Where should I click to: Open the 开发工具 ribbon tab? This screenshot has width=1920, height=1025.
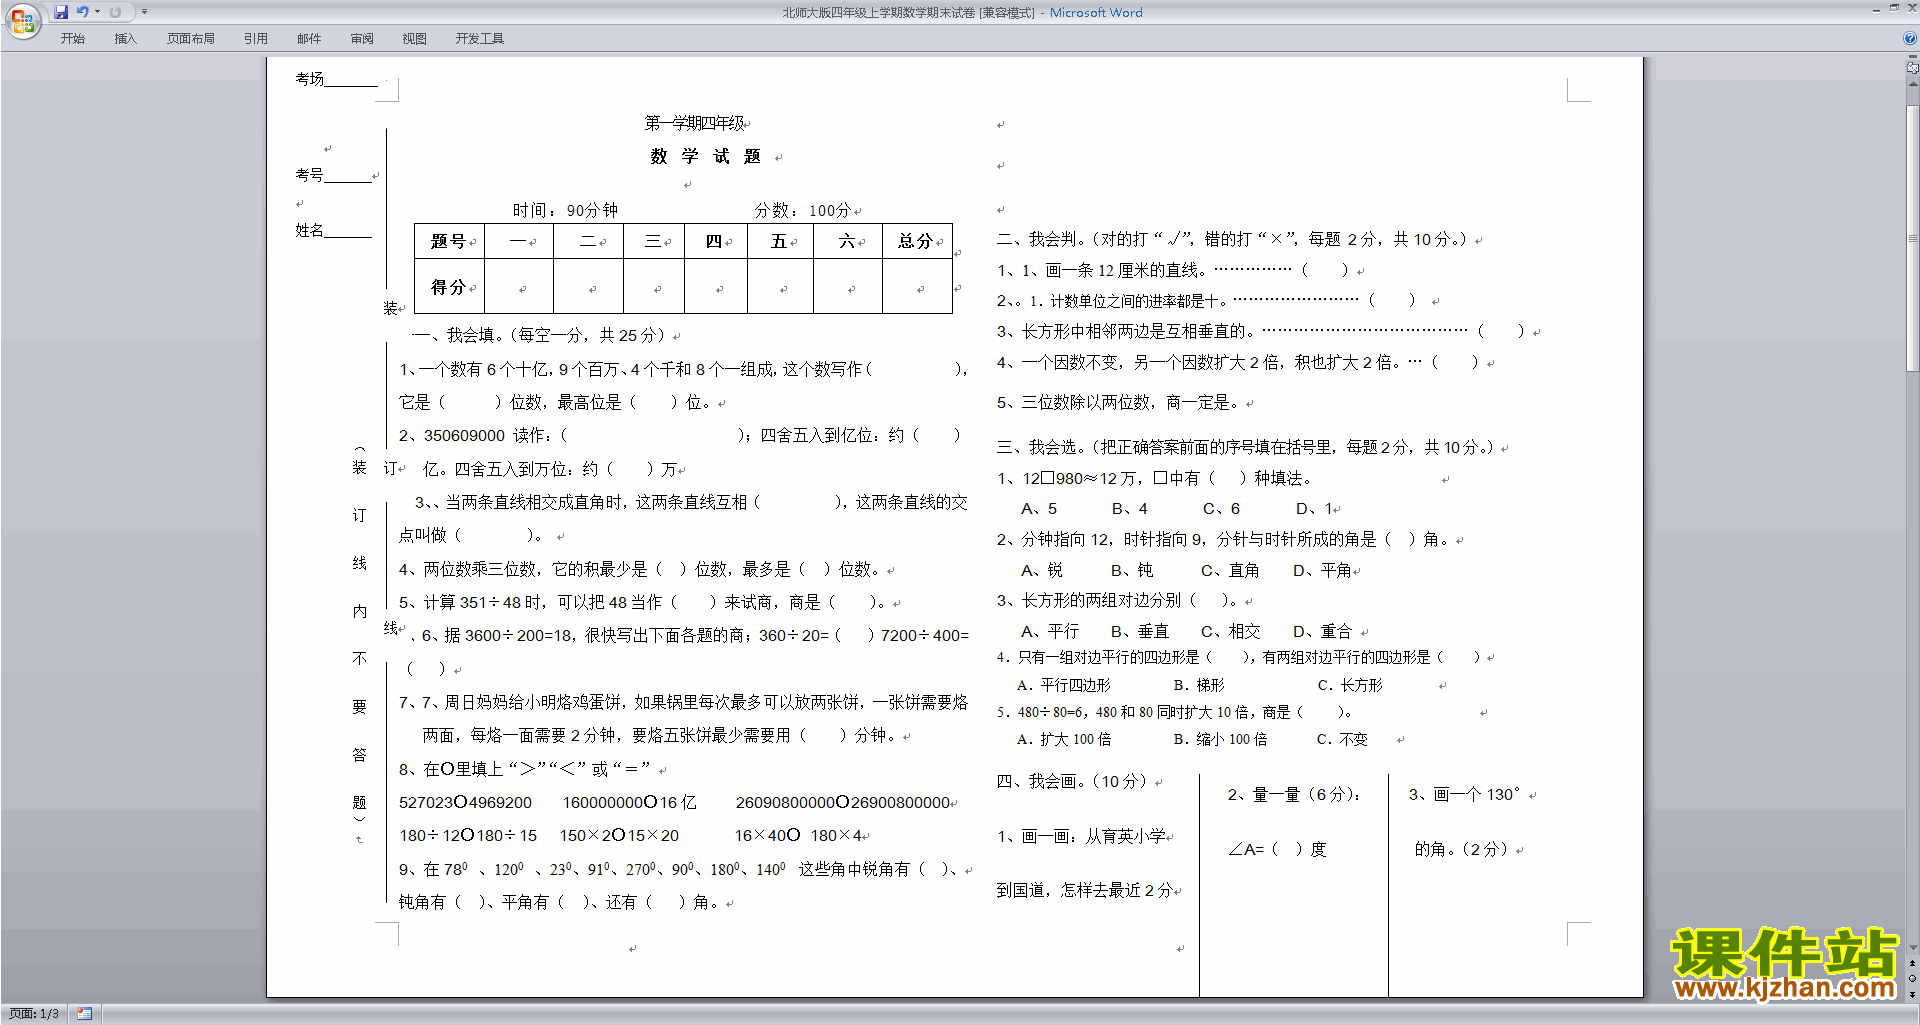coord(480,39)
